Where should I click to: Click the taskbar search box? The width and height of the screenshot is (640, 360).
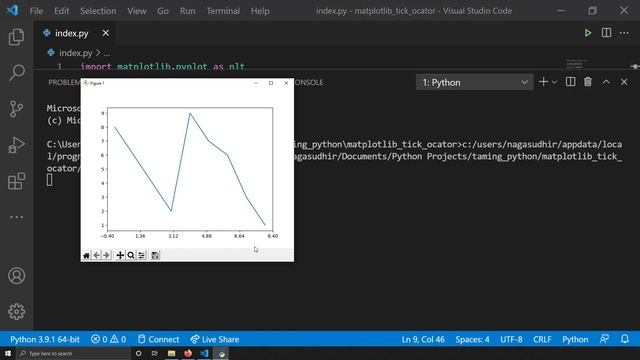pos(74,353)
